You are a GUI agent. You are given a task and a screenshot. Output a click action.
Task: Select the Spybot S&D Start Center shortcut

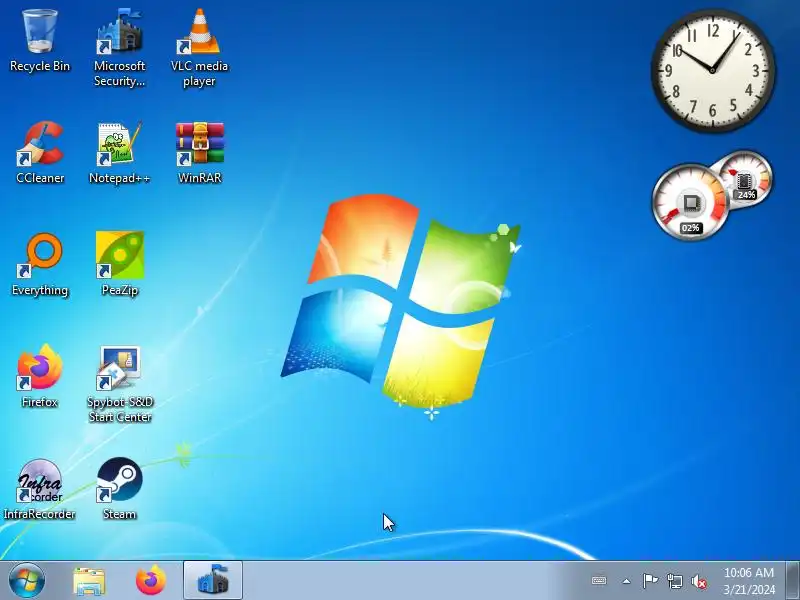pos(119,384)
